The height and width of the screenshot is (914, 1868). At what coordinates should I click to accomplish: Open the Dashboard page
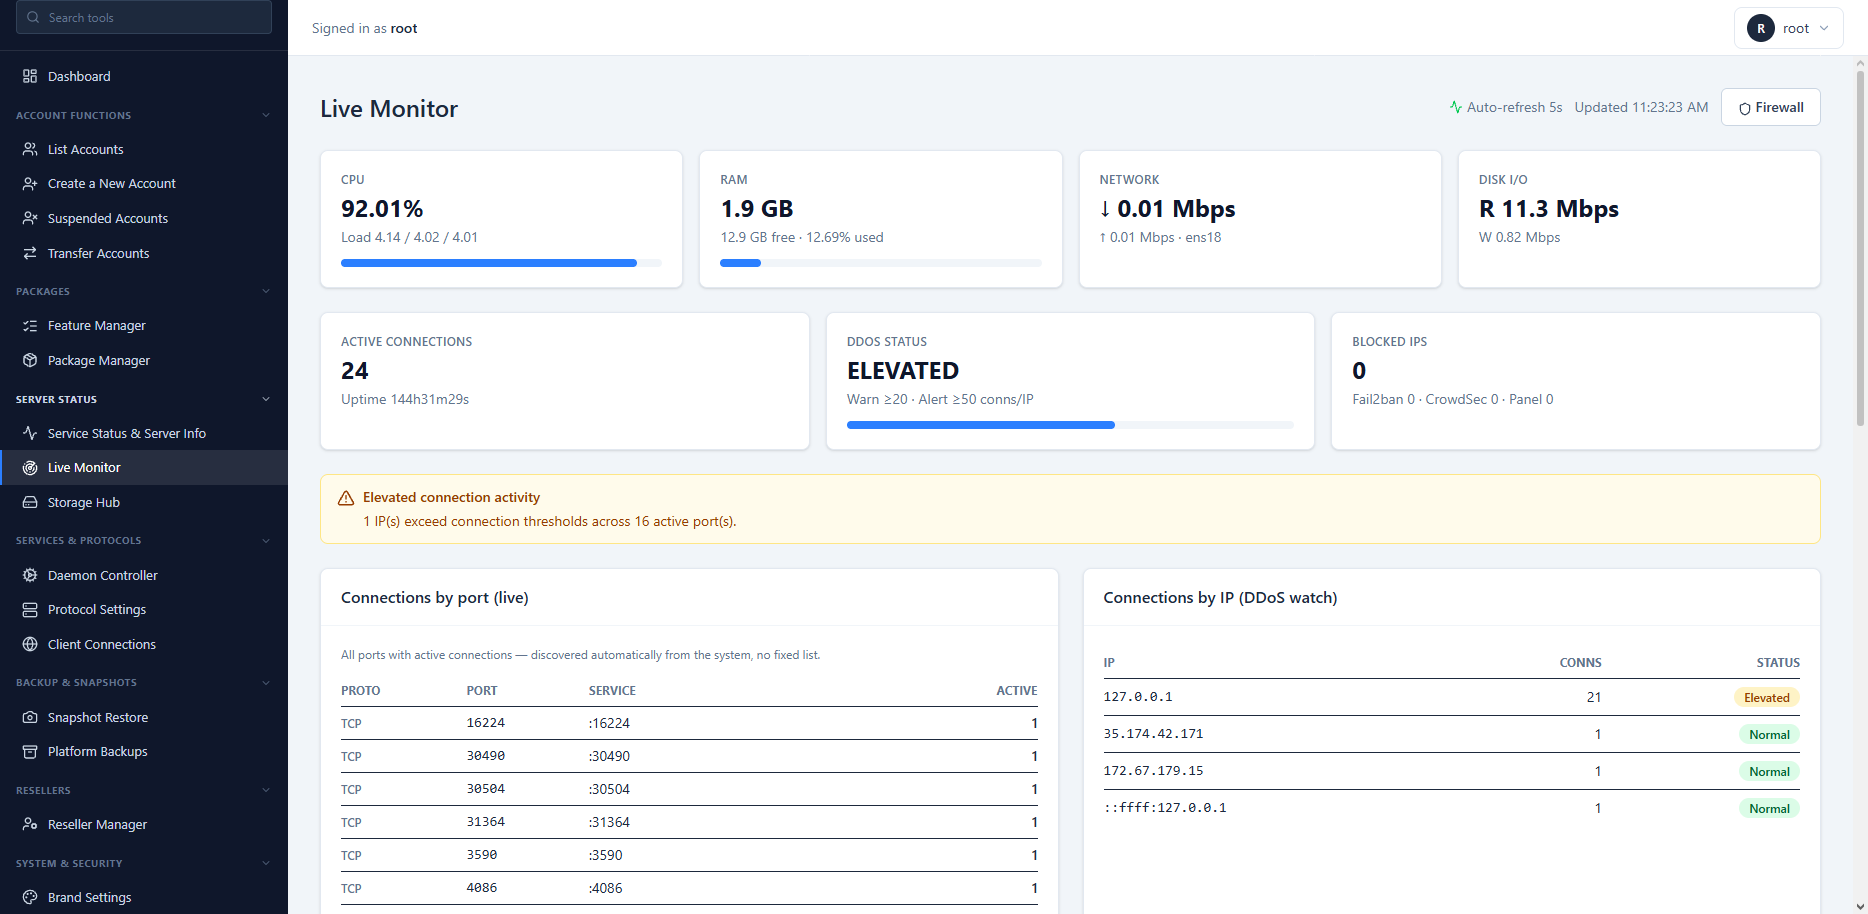pyautogui.click(x=144, y=76)
